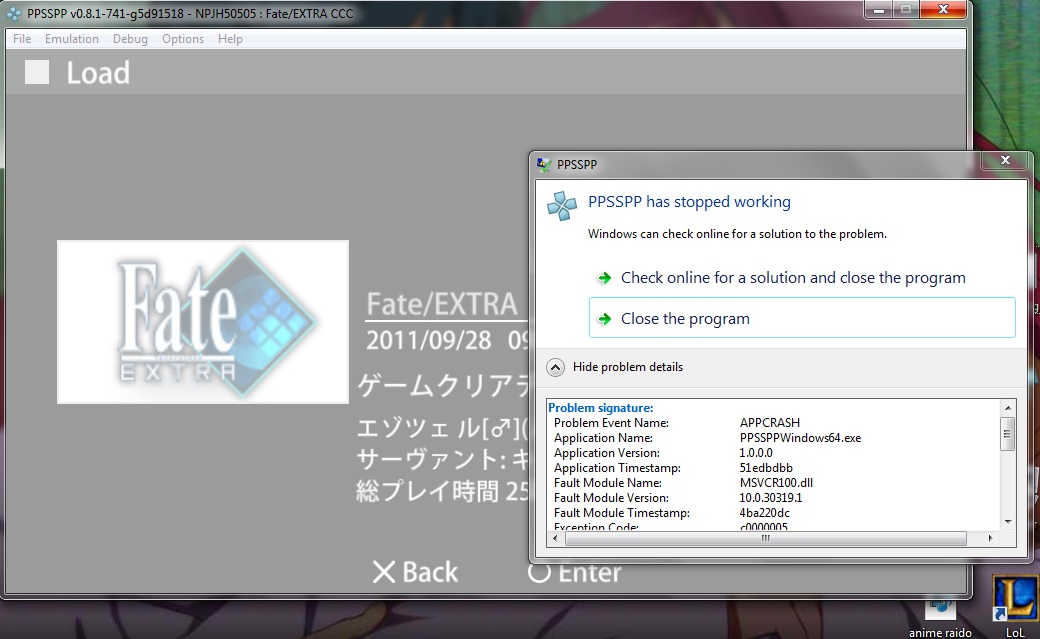The width and height of the screenshot is (1040, 639).
Task: Click the problem details scrollbar down arrow
Action: (1008, 521)
